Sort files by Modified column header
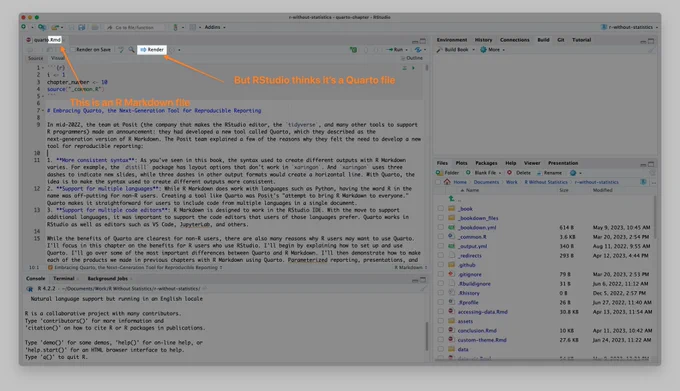The height and width of the screenshot is (391, 680). click(602, 190)
